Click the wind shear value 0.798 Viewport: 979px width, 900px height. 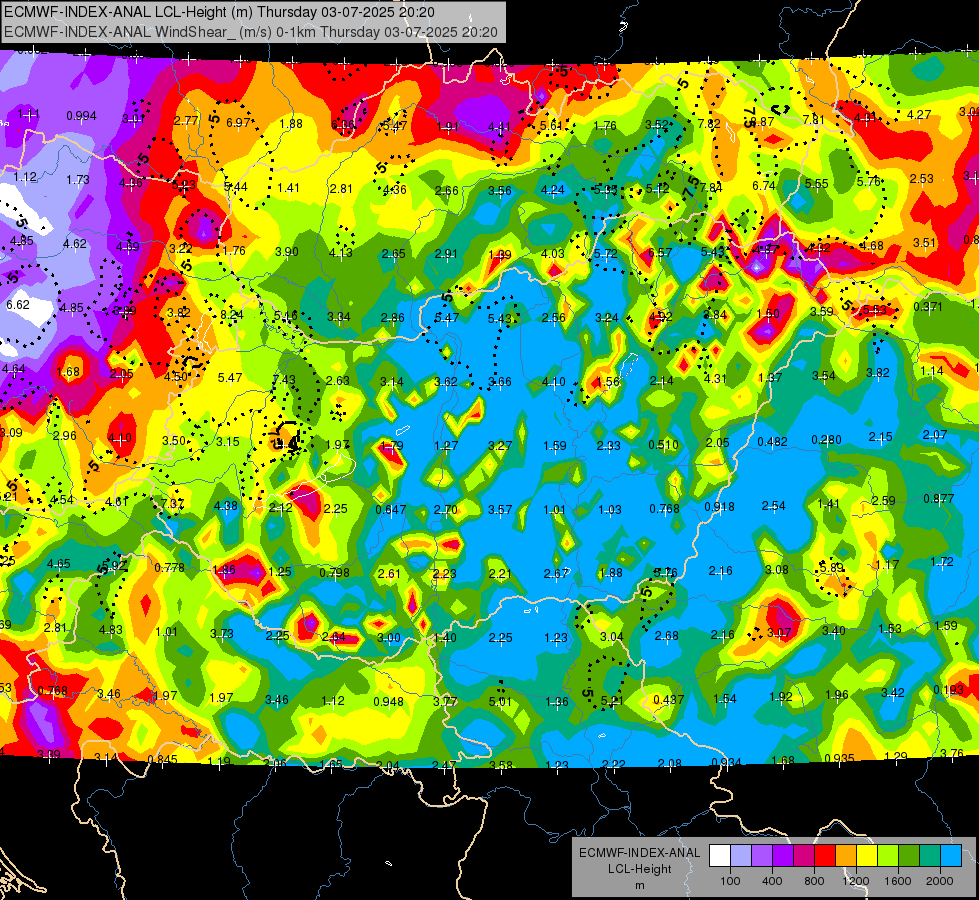click(x=334, y=573)
